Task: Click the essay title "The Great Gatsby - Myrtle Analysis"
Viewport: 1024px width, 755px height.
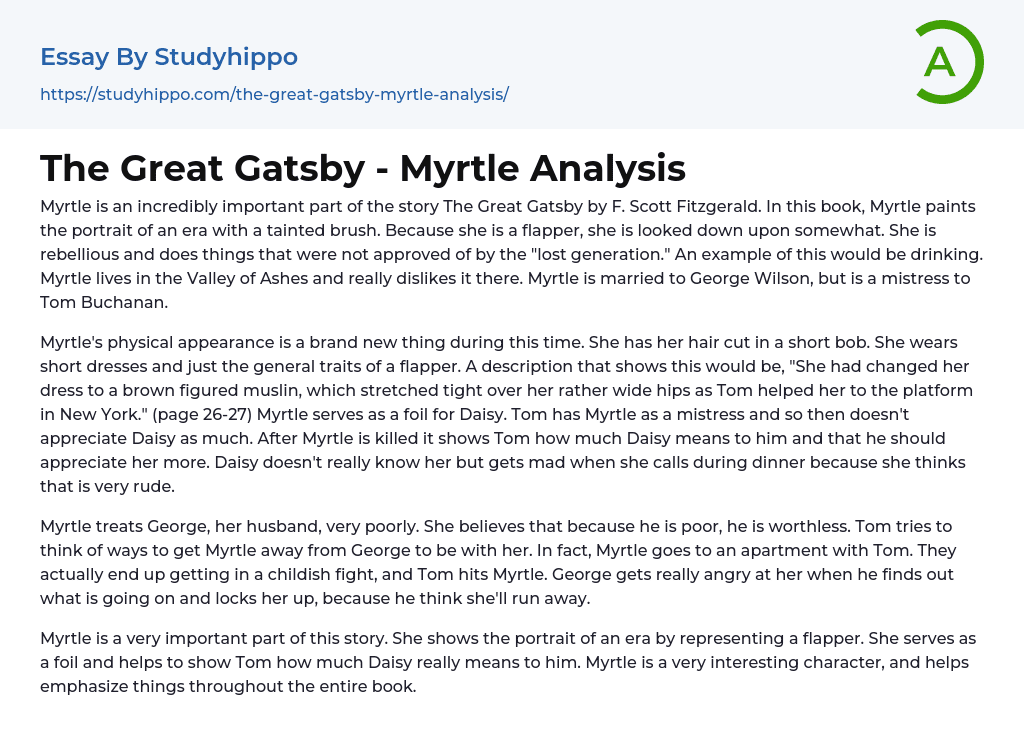Action: coord(363,168)
